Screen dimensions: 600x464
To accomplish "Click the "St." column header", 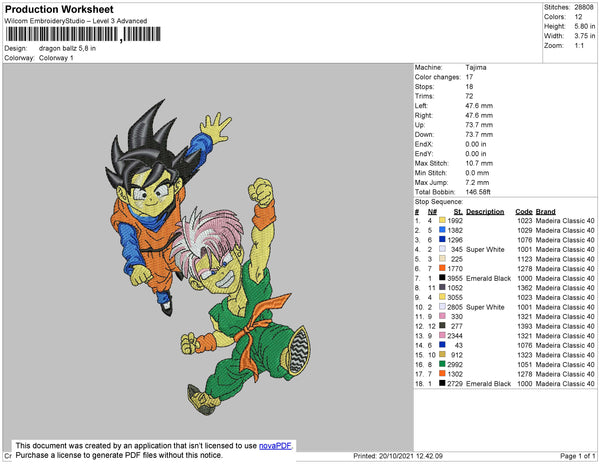I will pos(458,212).
